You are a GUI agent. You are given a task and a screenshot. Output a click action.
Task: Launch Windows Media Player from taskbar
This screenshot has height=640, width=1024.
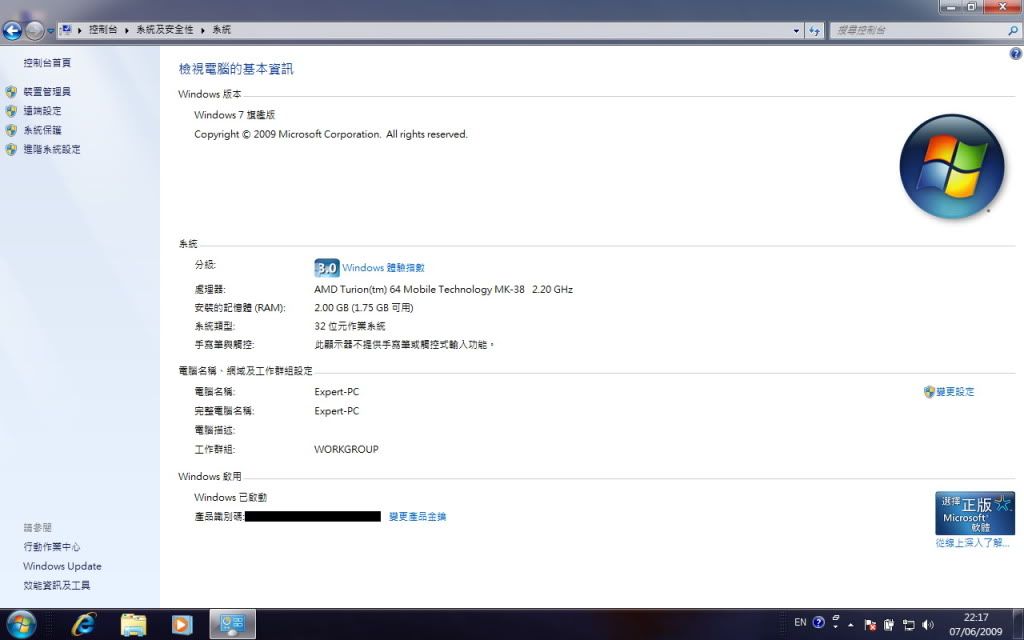[x=182, y=625]
